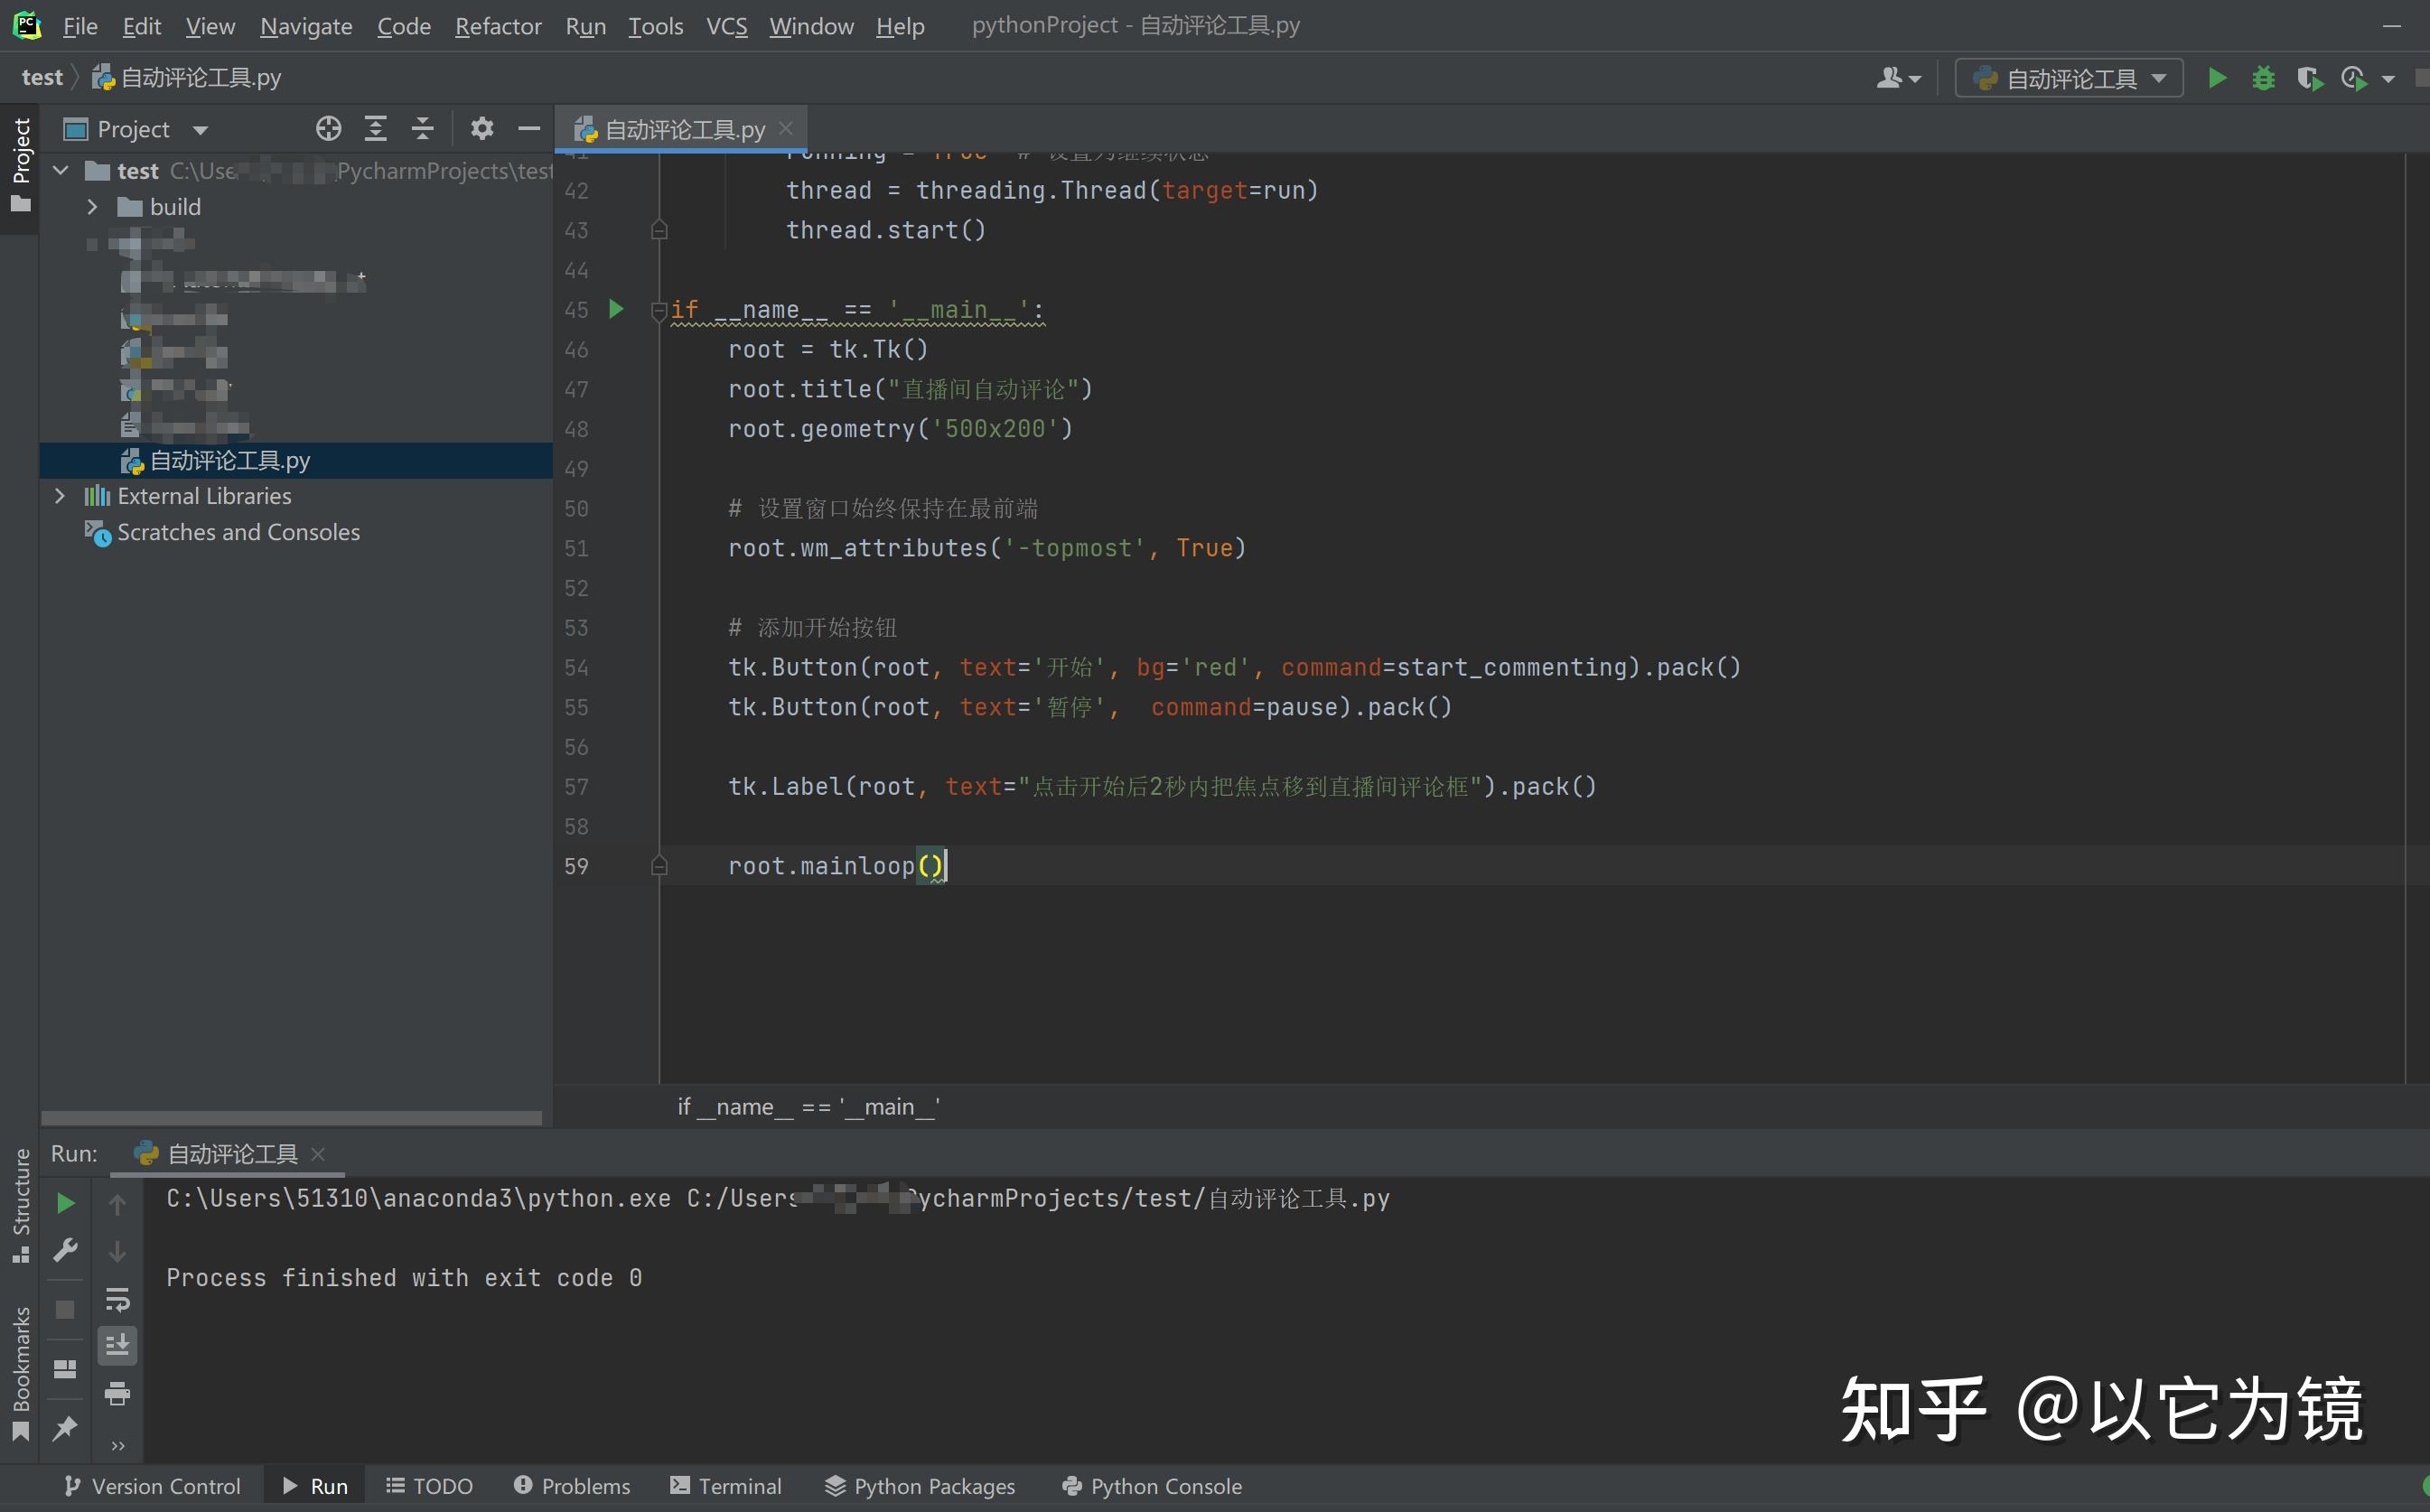The image size is (2430, 1512).
Task: Expand External Libraries in the Project tree
Action: click(60, 495)
